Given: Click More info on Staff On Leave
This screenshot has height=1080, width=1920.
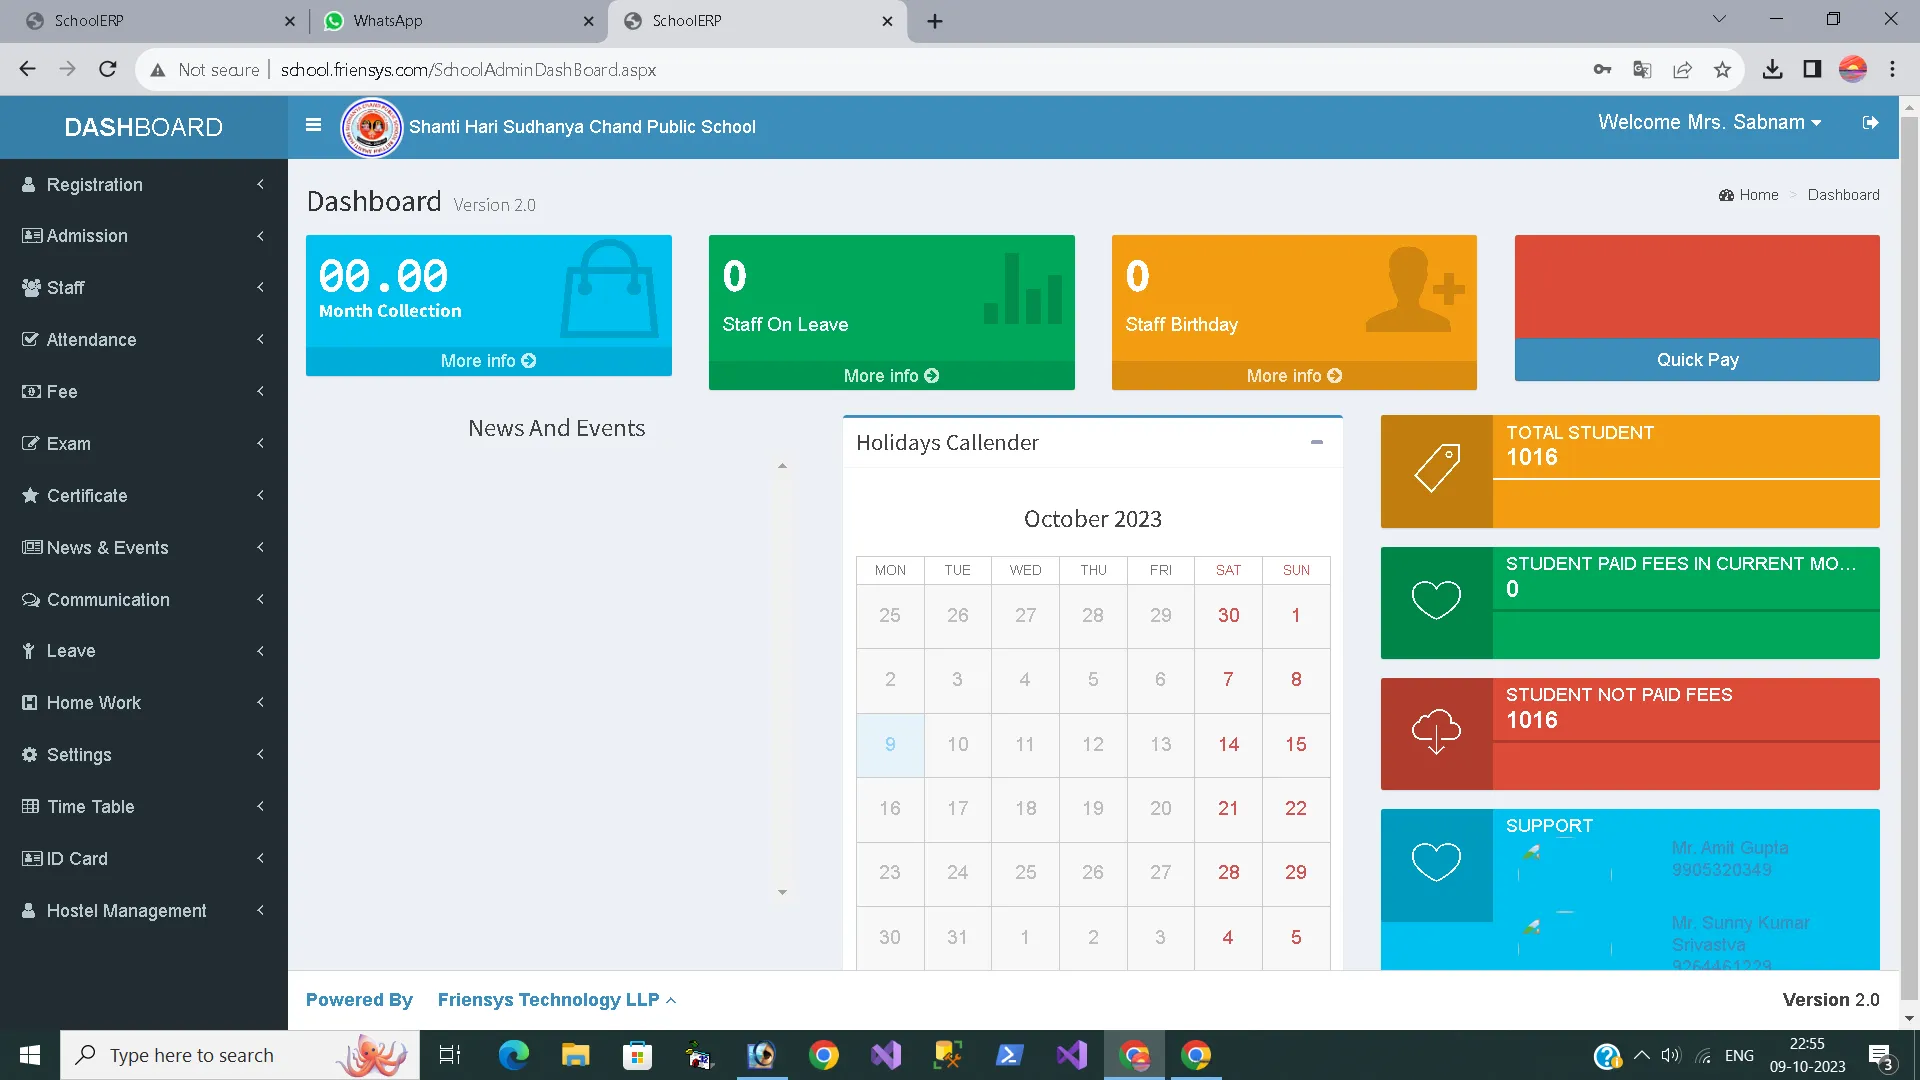Looking at the screenshot, I should 891,376.
